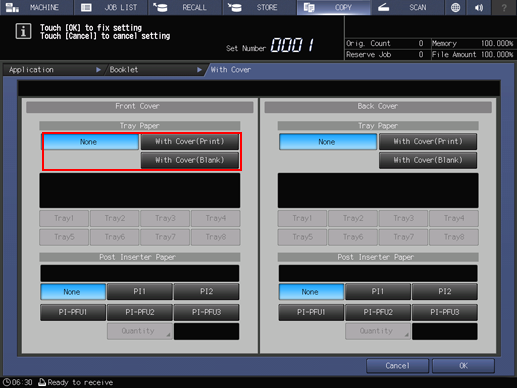Click Back Cover quantity value field

point(445,331)
